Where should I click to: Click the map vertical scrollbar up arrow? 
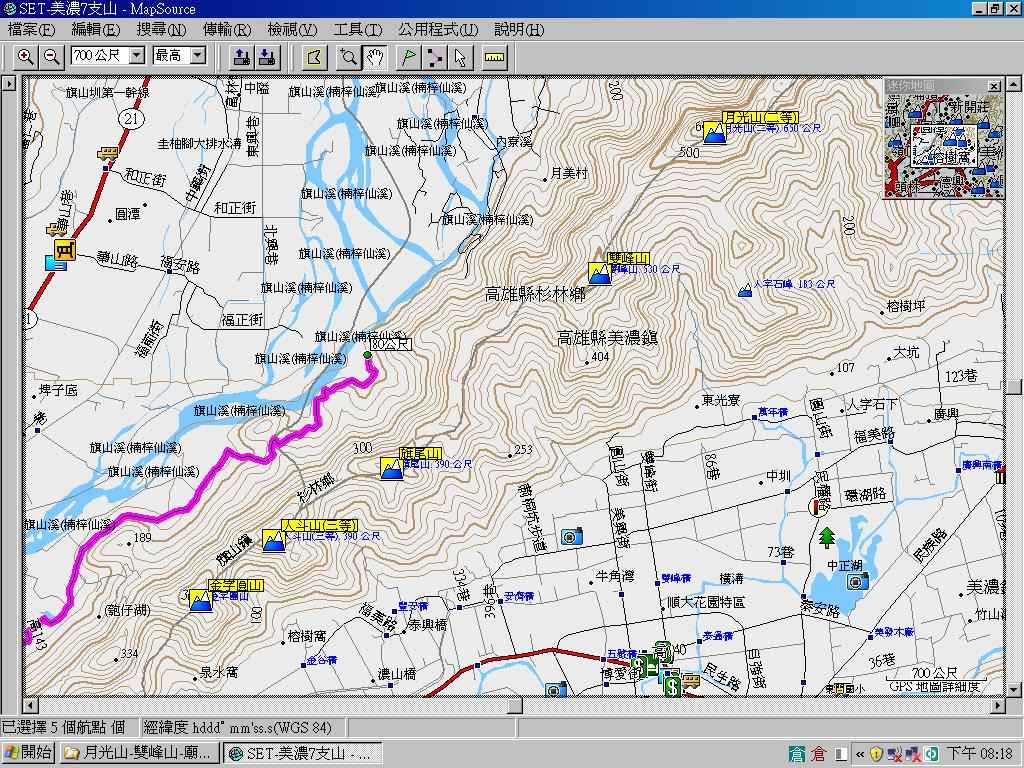(x=1013, y=84)
